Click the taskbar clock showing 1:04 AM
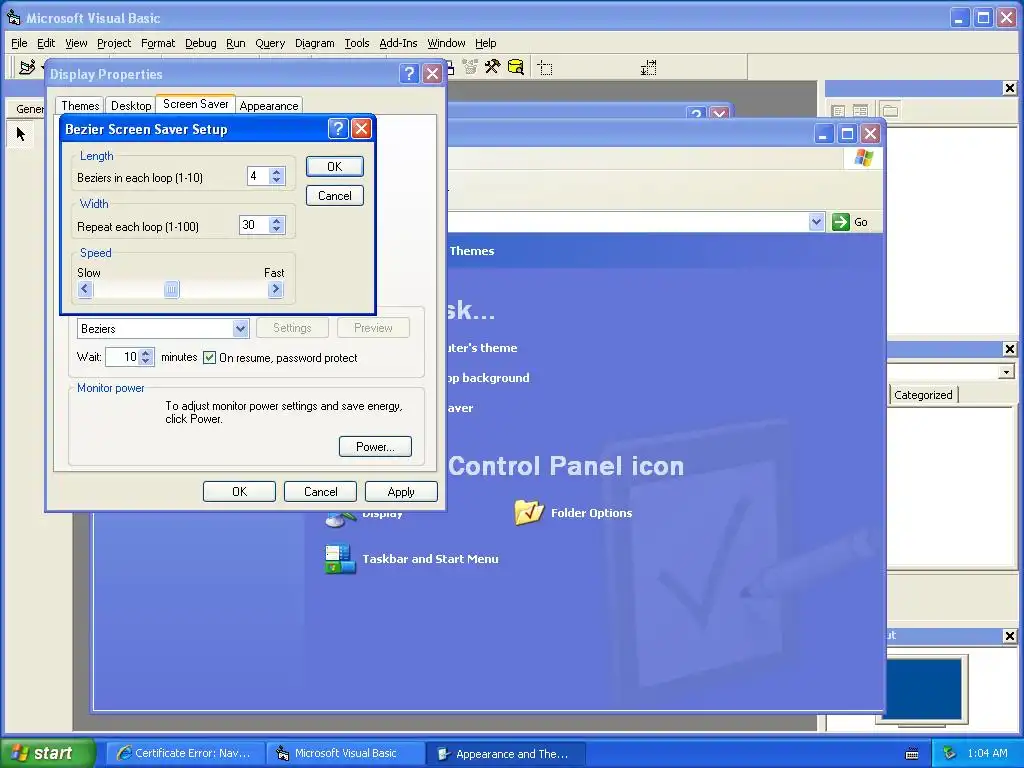Viewport: 1024px width, 768px height. point(987,754)
